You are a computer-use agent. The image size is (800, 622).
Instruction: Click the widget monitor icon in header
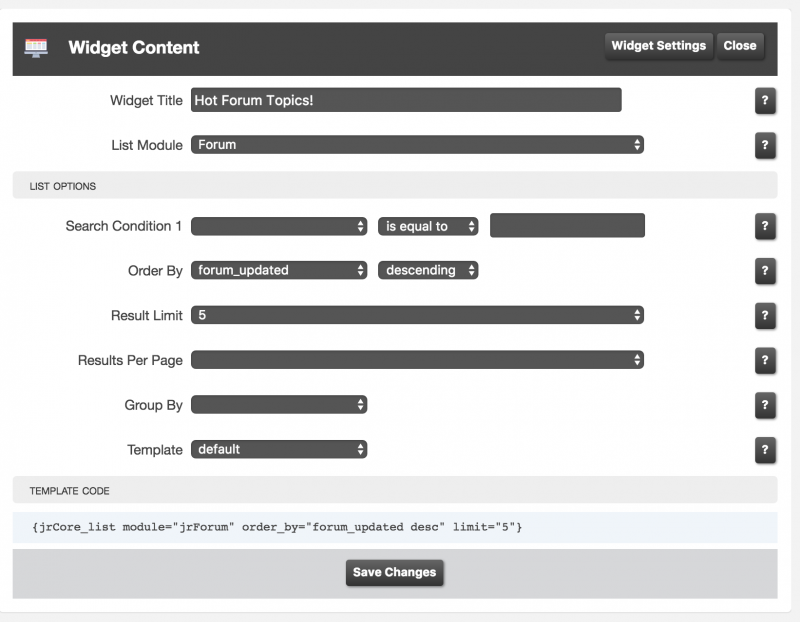pyautogui.click(x=36, y=47)
